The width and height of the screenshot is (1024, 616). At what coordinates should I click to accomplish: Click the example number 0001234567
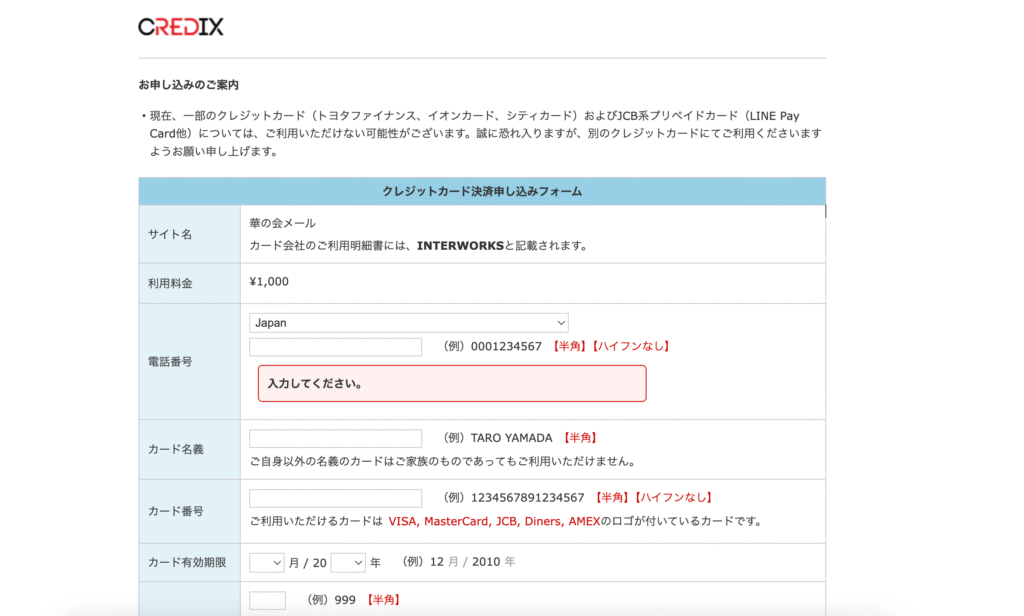506,346
